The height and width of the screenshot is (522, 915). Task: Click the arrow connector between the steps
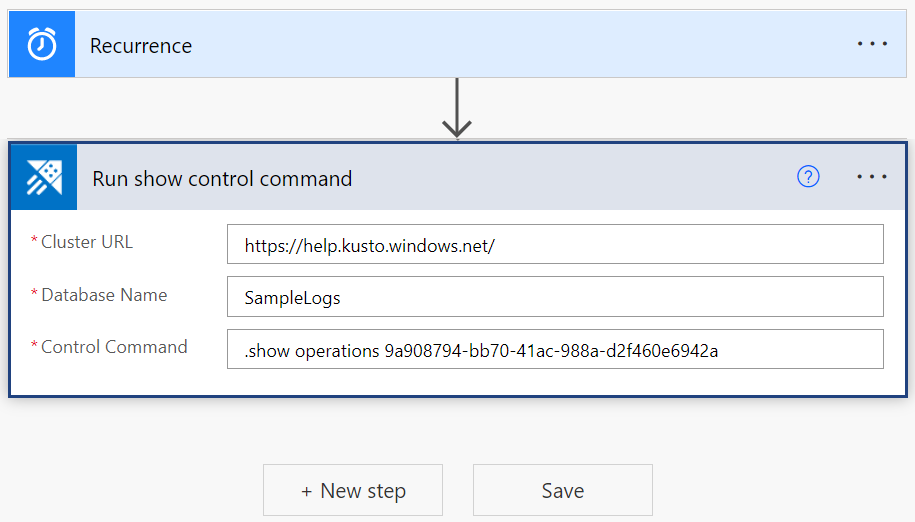457,108
